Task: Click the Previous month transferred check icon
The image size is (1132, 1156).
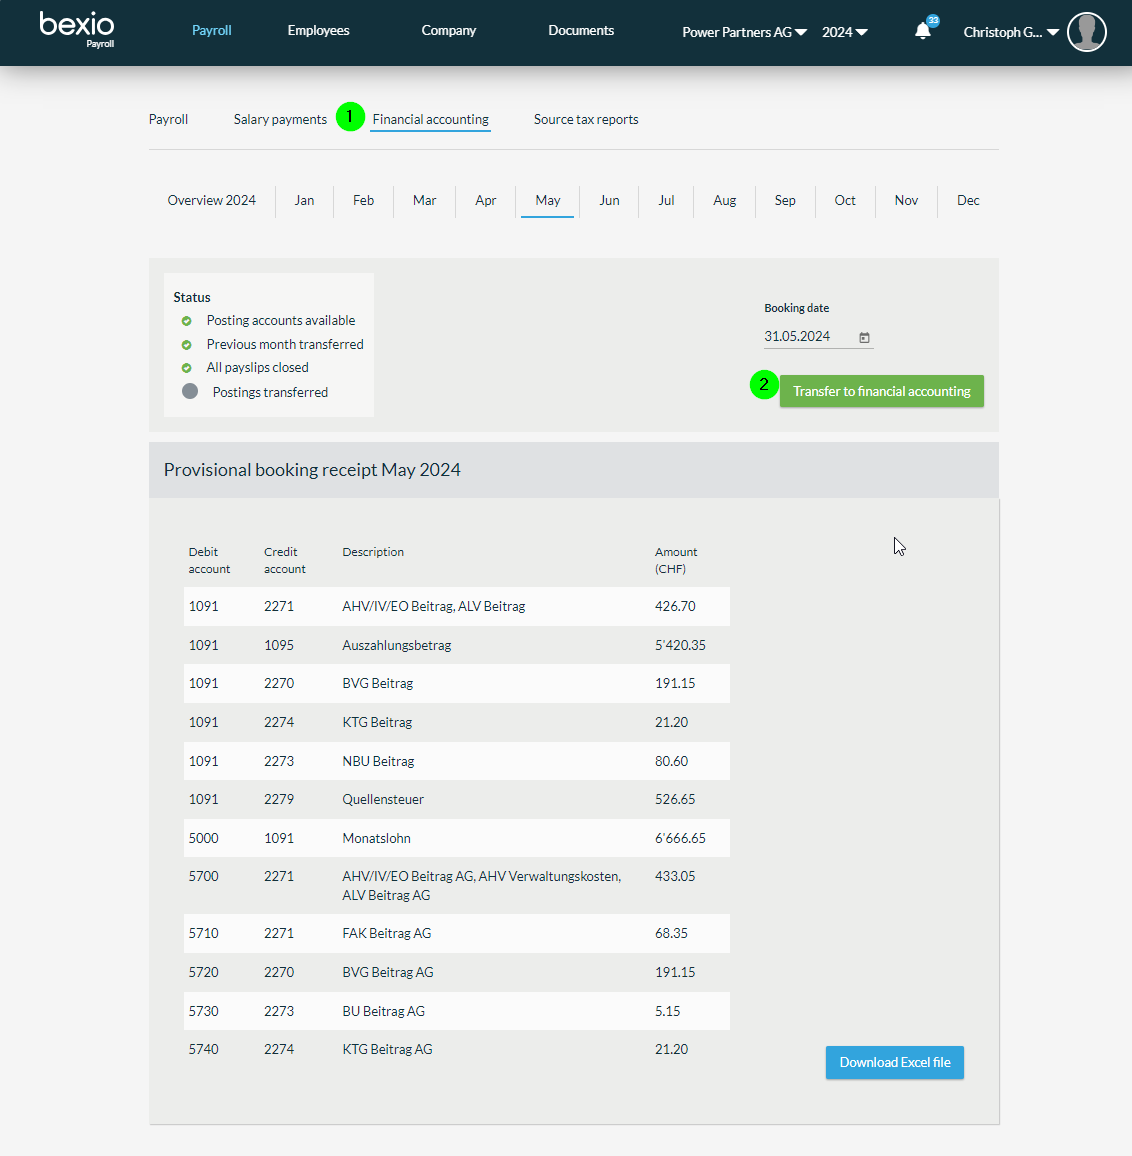Action: click(187, 344)
